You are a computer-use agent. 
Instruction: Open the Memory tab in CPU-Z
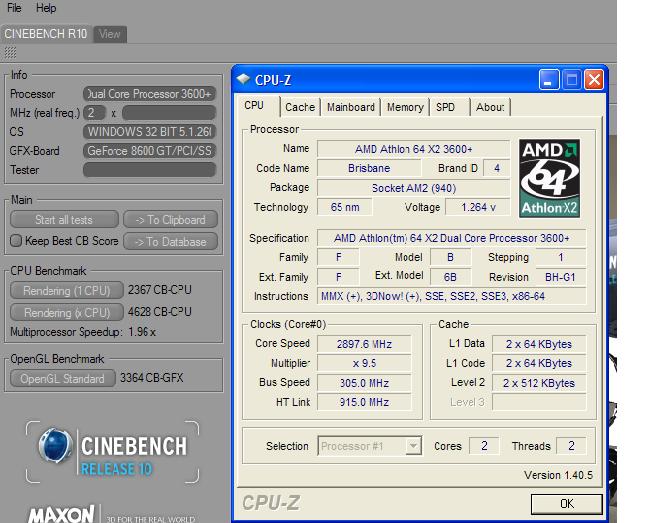click(405, 107)
